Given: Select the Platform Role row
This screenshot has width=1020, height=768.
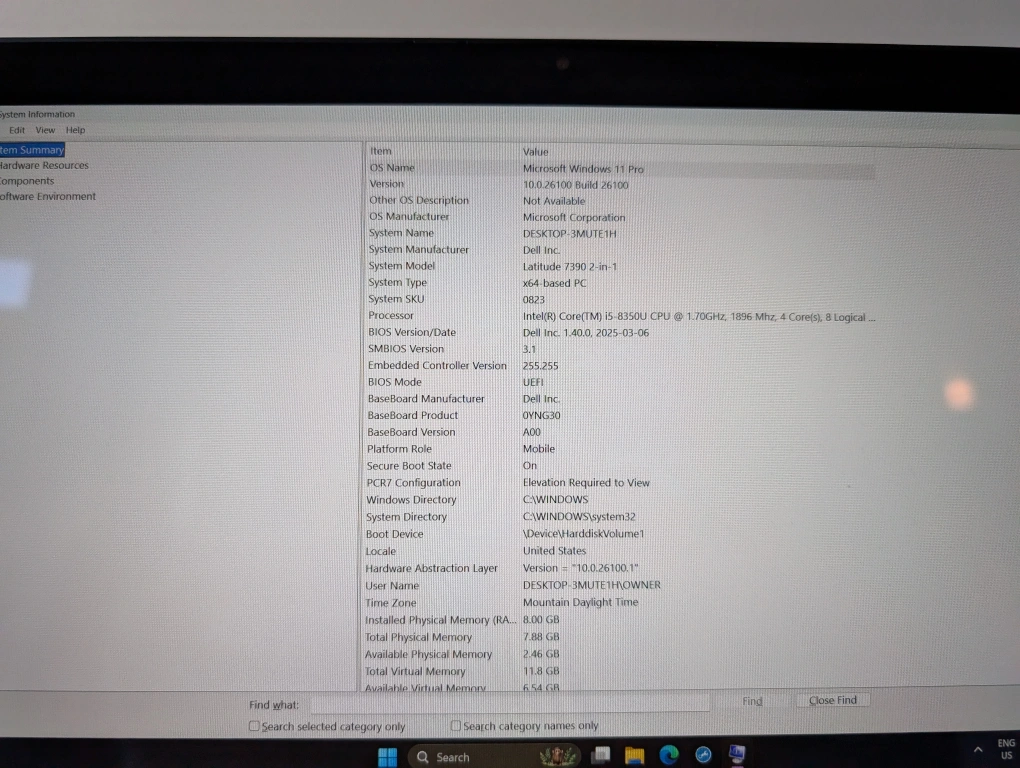Looking at the screenshot, I should click(621, 449).
